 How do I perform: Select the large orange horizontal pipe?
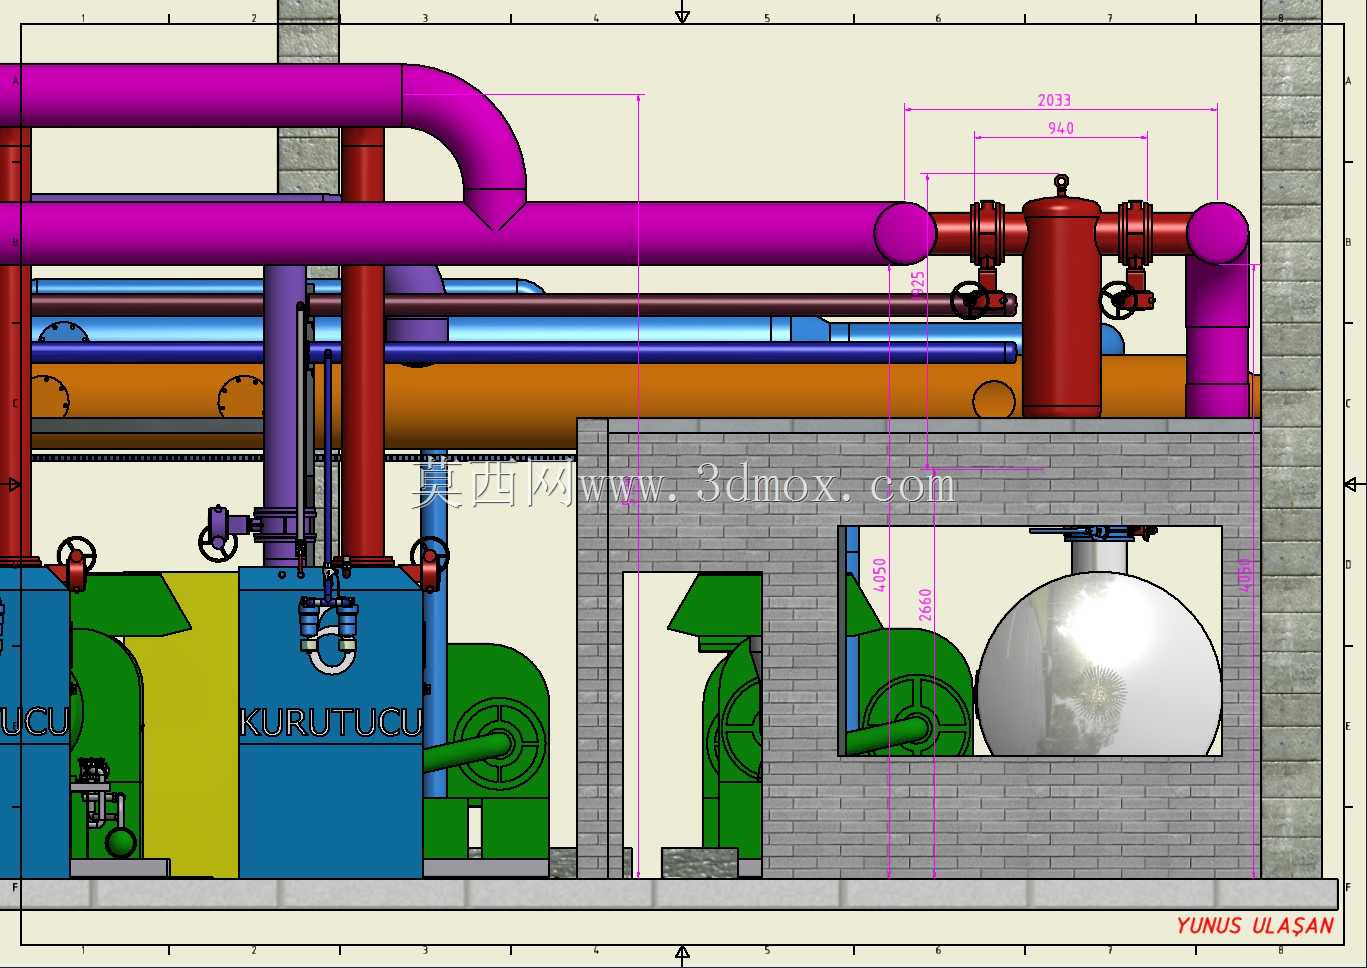click(640, 400)
